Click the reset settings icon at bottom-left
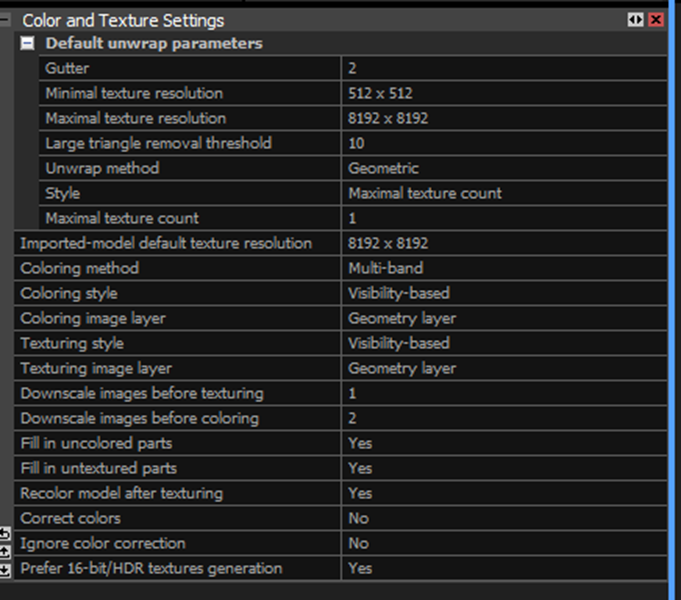 [5, 533]
